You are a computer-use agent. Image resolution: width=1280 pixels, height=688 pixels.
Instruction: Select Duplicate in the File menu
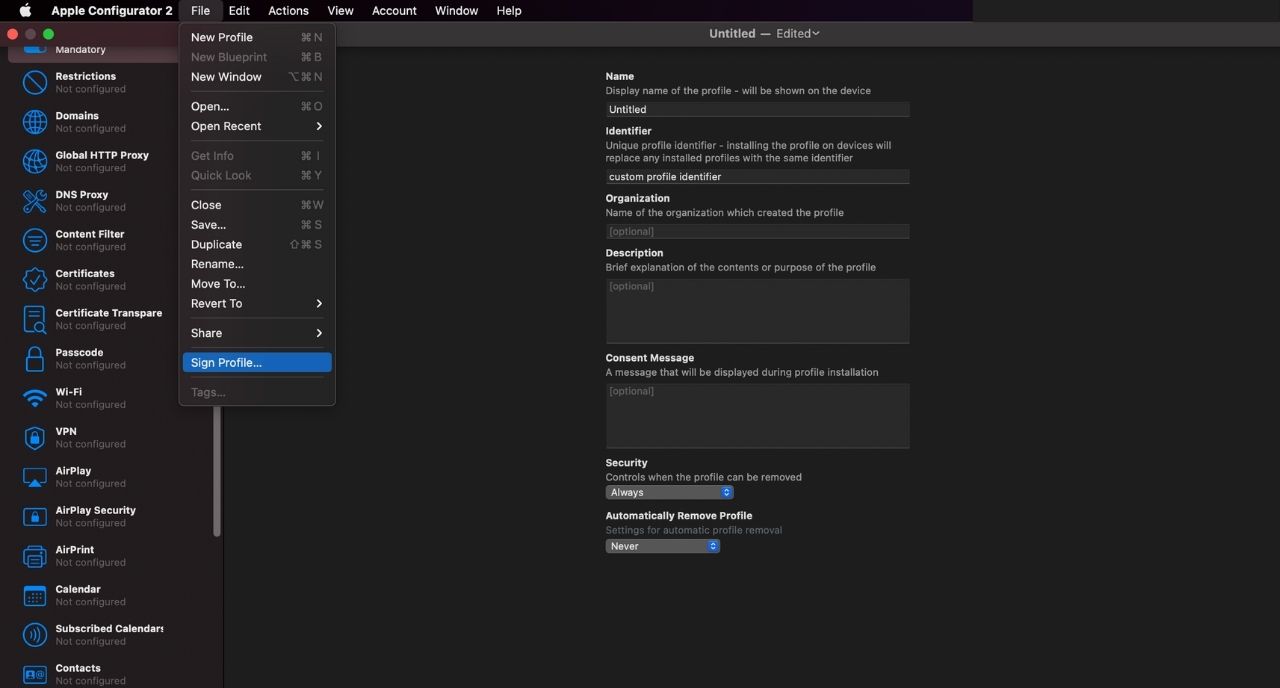click(257, 244)
